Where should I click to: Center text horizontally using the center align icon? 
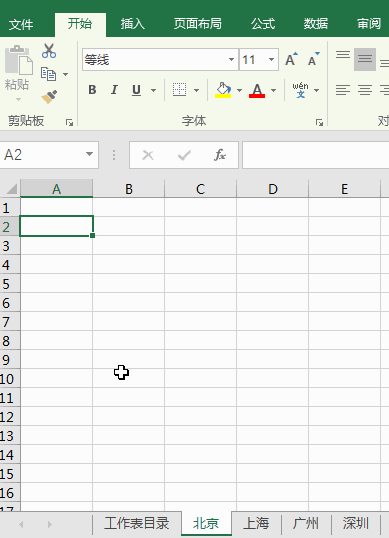[365, 90]
